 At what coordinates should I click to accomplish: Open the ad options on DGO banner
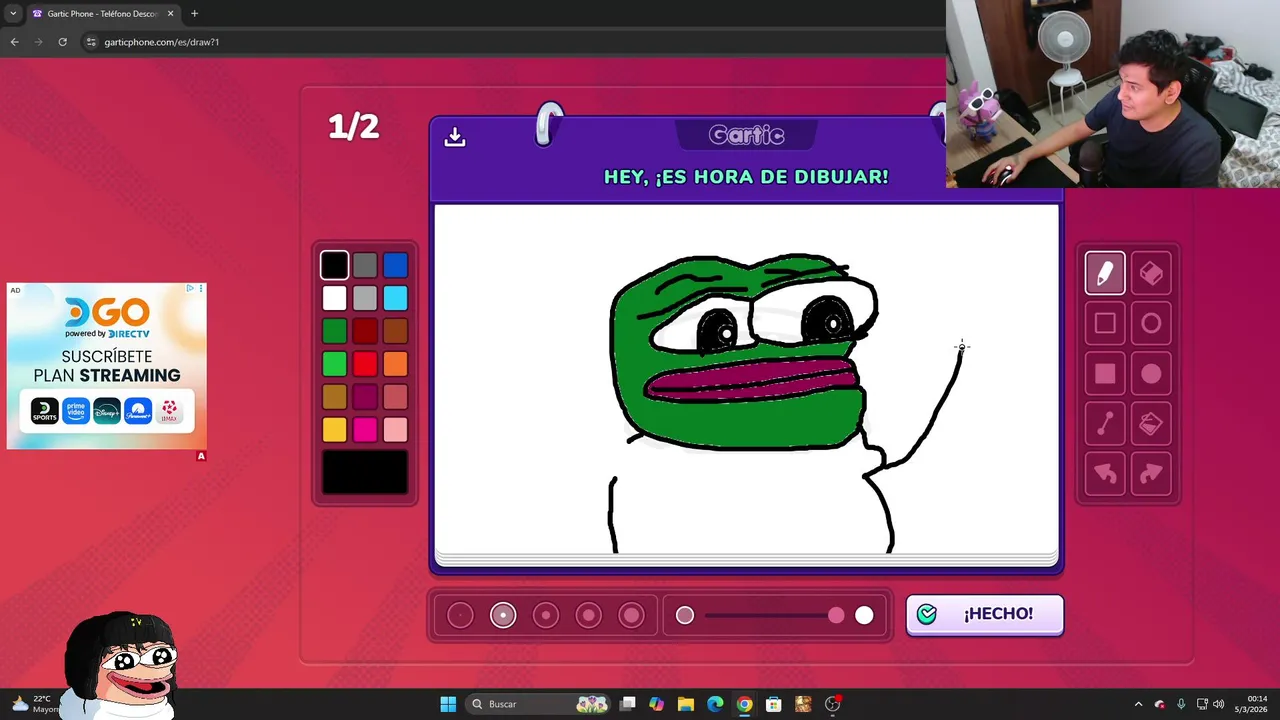[201, 289]
